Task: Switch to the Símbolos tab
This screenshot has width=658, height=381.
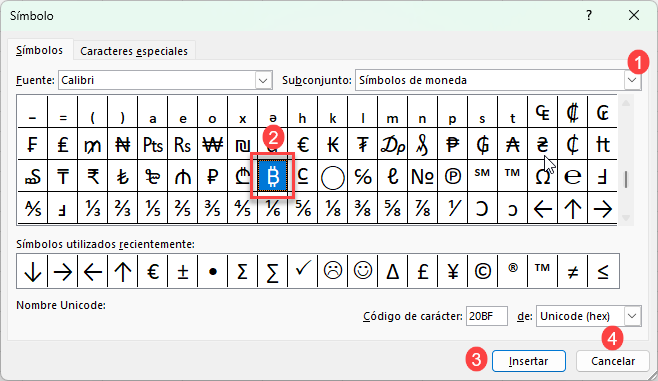Action: (39, 50)
